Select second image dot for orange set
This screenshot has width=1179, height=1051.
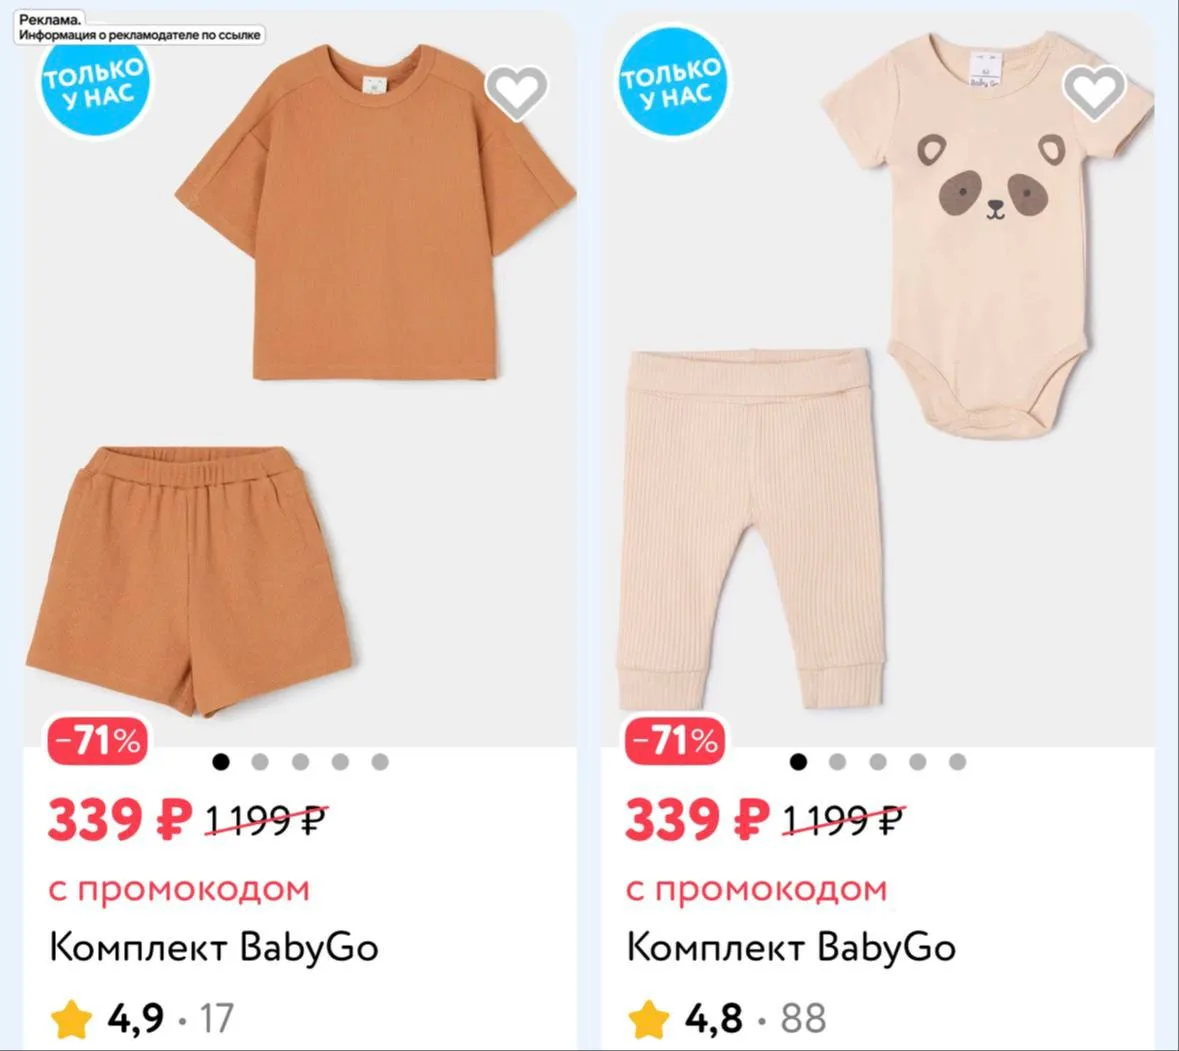pyautogui.click(x=260, y=762)
